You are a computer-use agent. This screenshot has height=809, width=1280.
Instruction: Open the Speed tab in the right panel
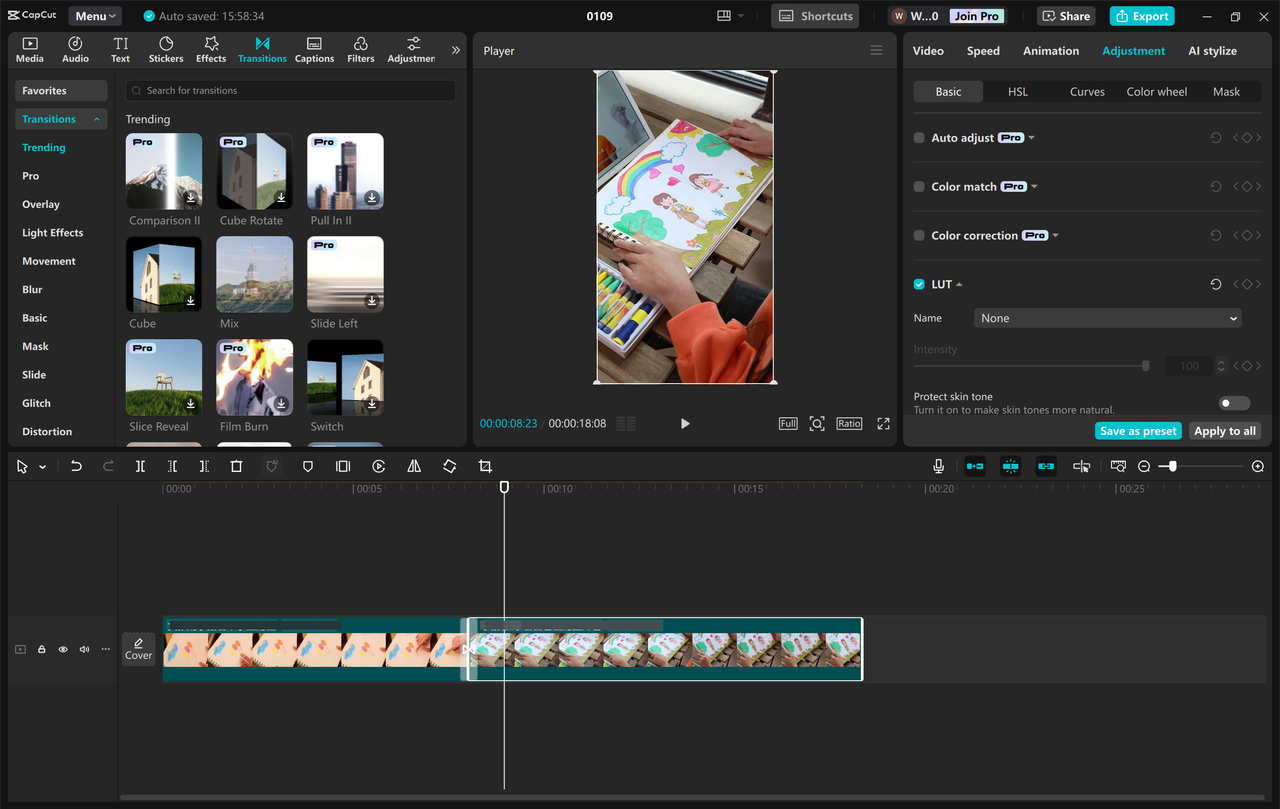983,50
